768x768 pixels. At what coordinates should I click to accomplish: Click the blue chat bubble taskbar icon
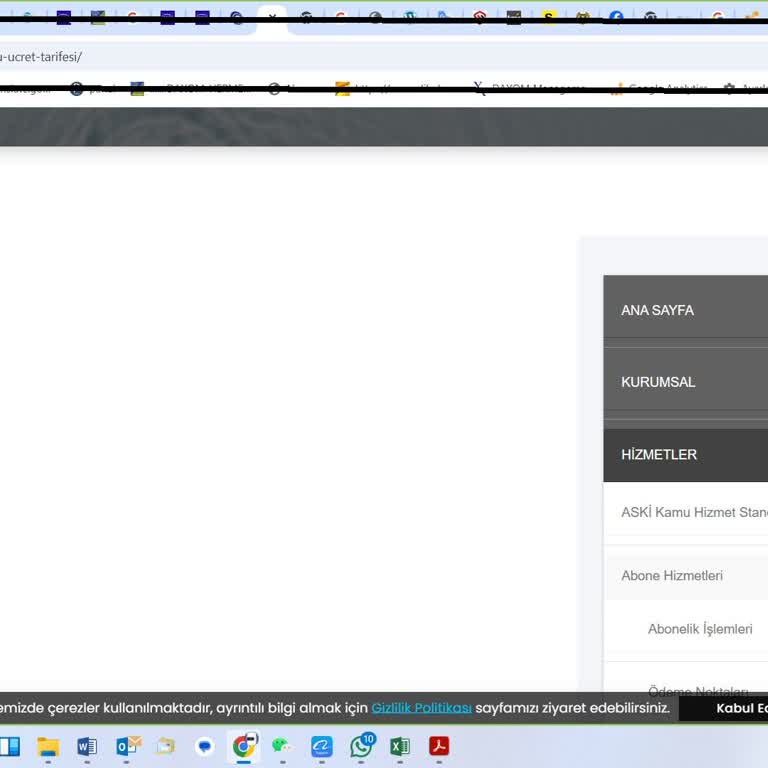(x=205, y=746)
